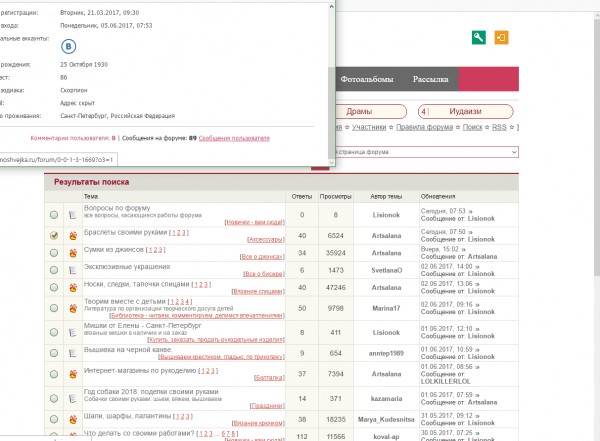Viewport: 600px width, 441px height.
Task: Open the 'Мишки от Елены - Санкт-Петербург' topic
Action: point(142,326)
